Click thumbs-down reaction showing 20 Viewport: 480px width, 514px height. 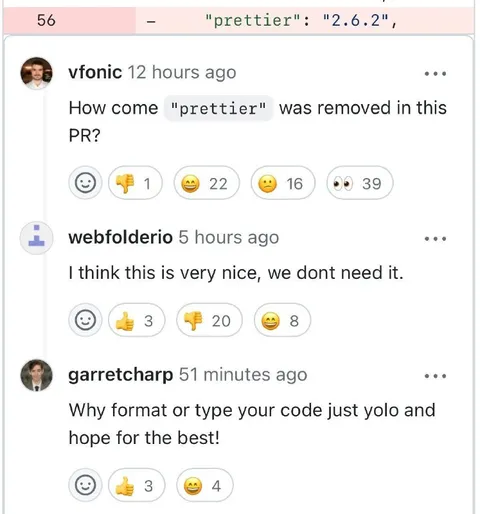(209, 320)
